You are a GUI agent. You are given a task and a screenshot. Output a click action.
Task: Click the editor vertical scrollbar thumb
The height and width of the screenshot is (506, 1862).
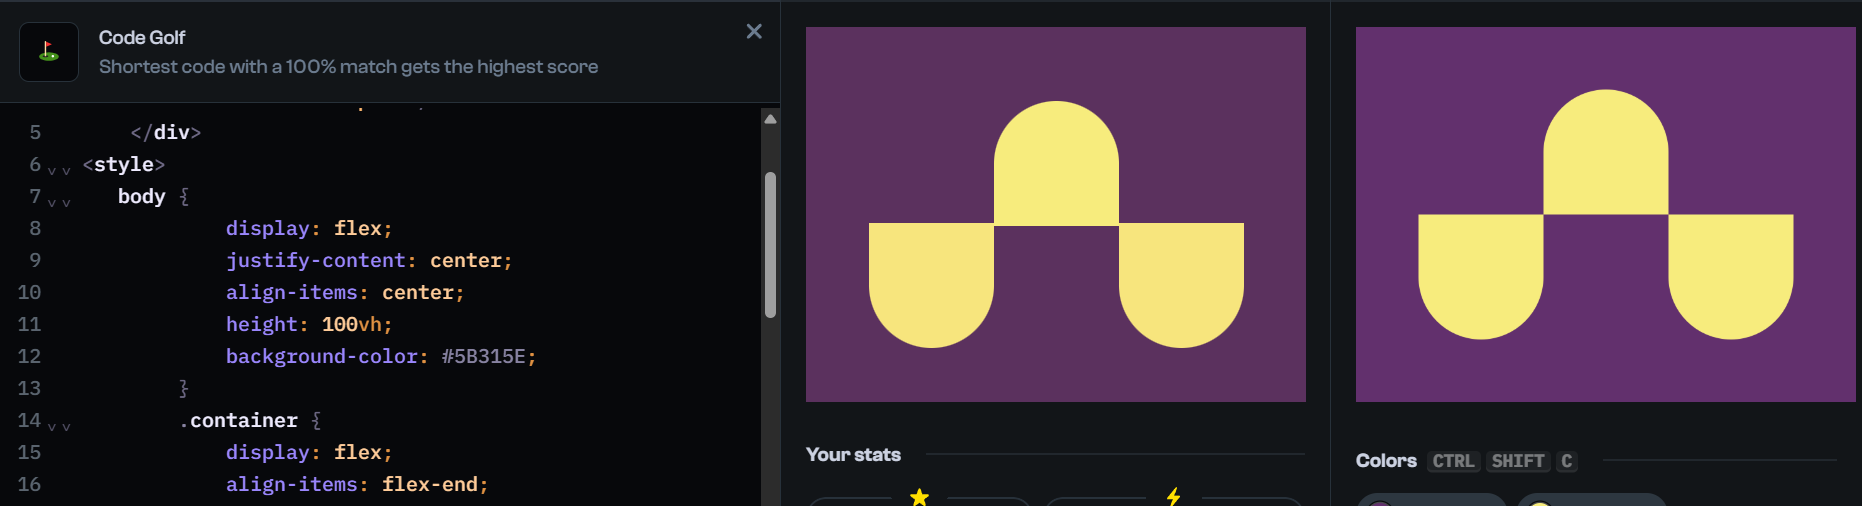coord(770,245)
